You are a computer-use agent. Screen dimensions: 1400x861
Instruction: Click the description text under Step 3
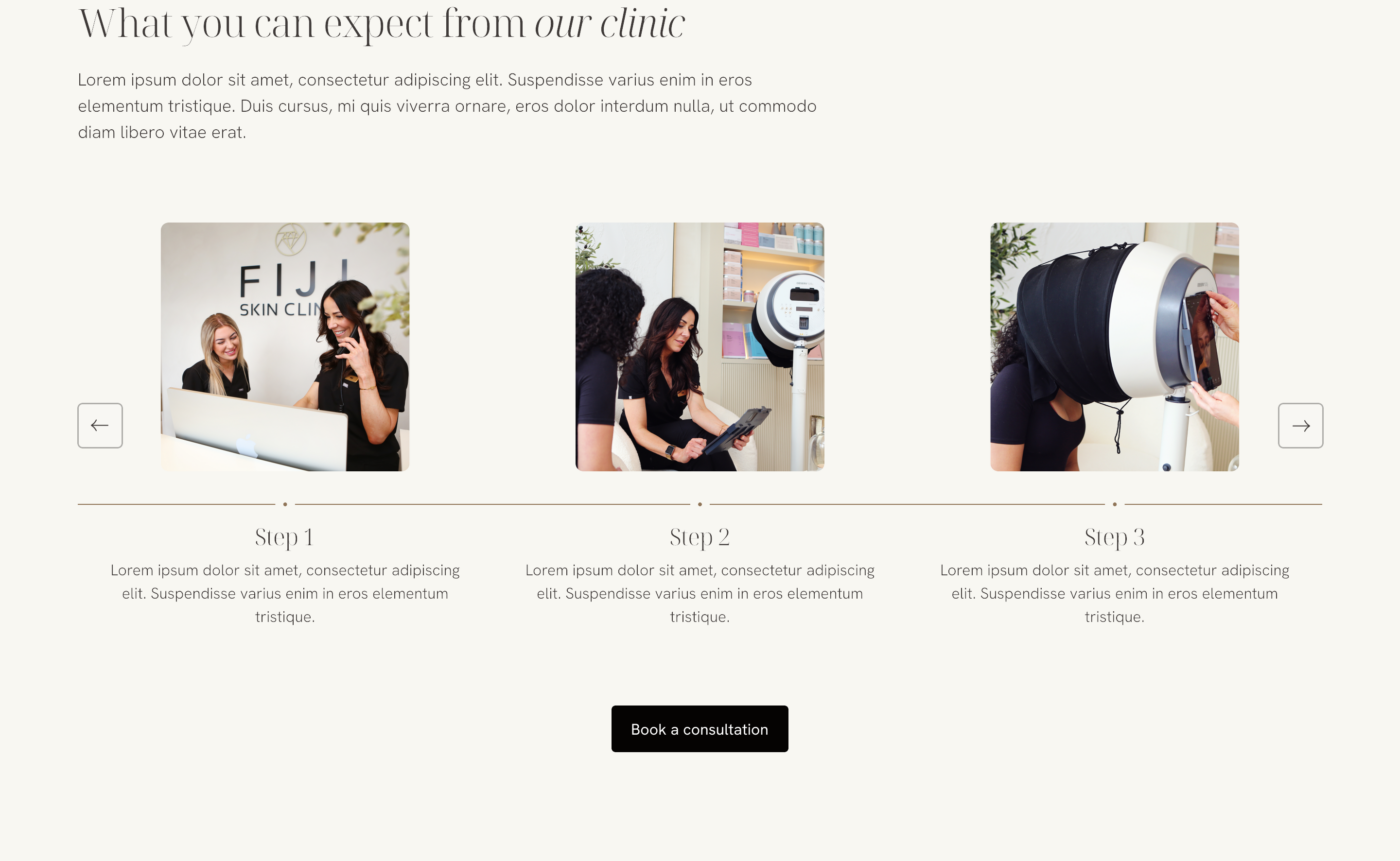tap(1114, 593)
